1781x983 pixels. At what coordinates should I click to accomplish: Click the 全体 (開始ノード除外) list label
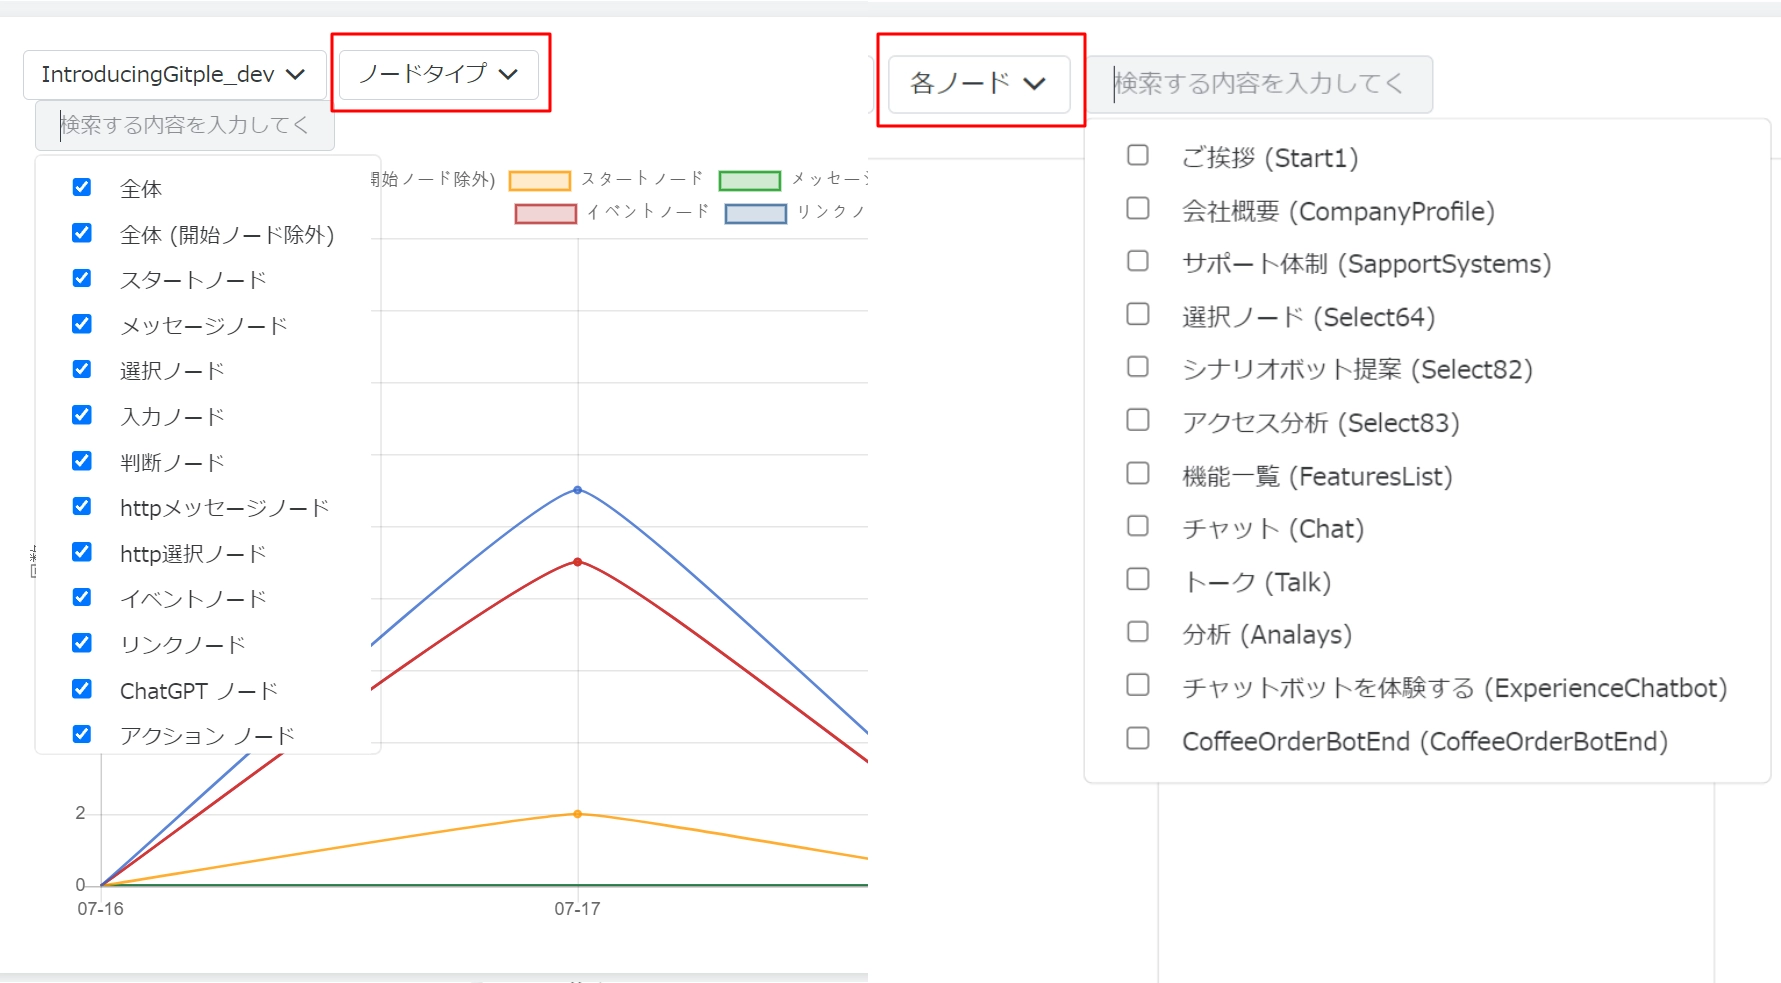point(227,235)
